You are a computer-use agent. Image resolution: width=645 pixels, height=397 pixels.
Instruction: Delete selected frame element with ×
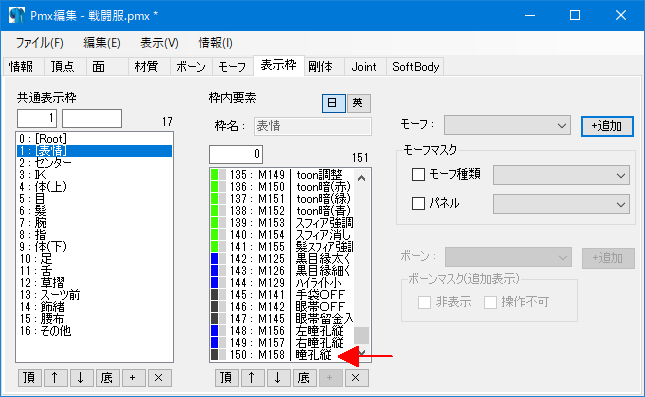[x=356, y=378]
